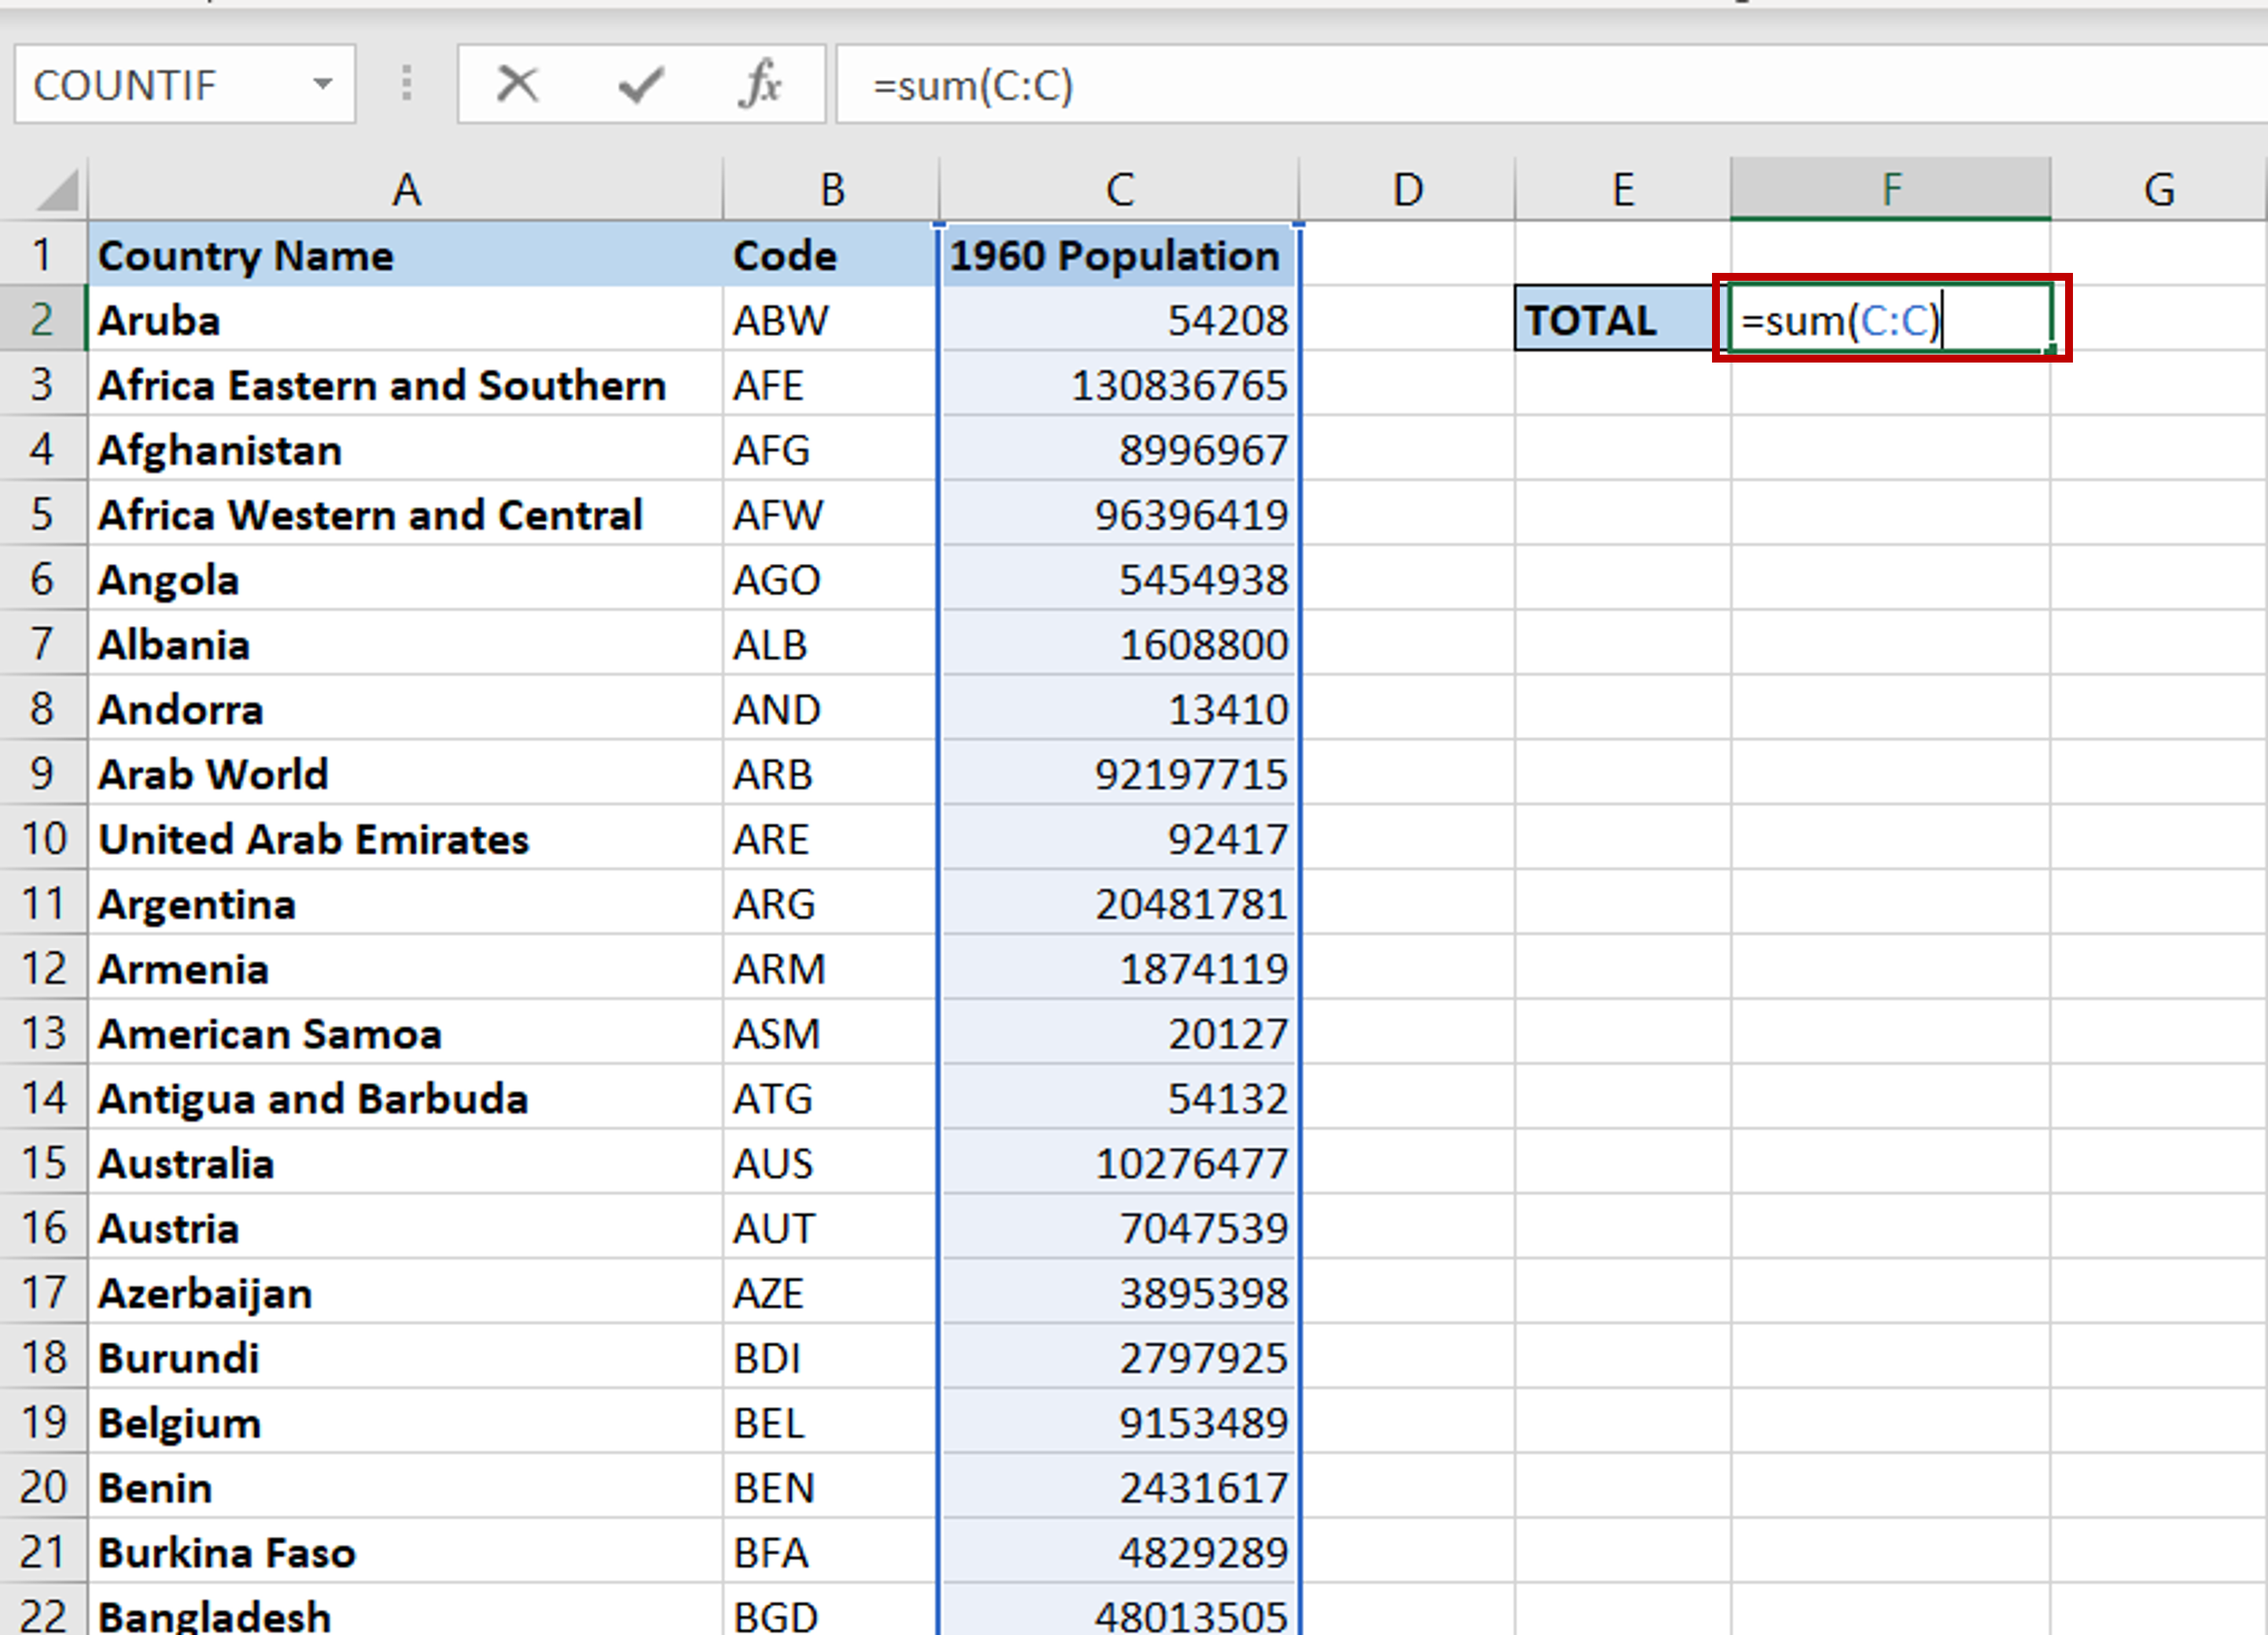Click the Cancel (X) formula button

pos(517,84)
